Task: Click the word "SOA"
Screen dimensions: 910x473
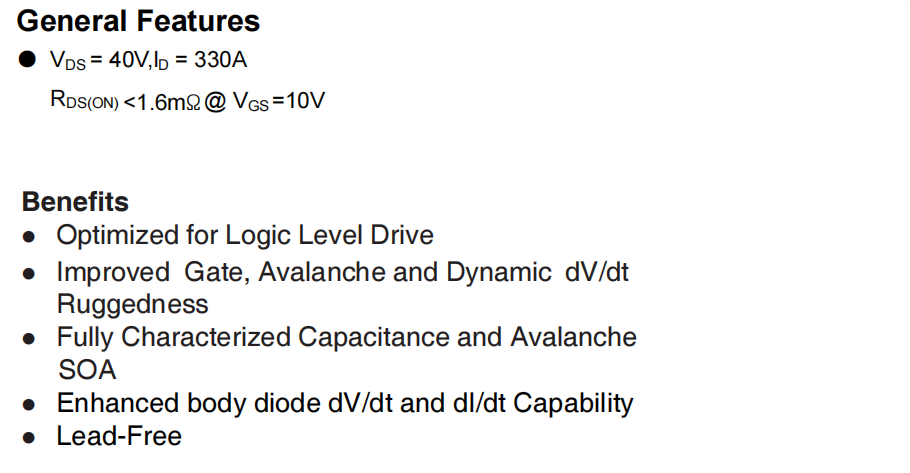Action: tap(86, 370)
